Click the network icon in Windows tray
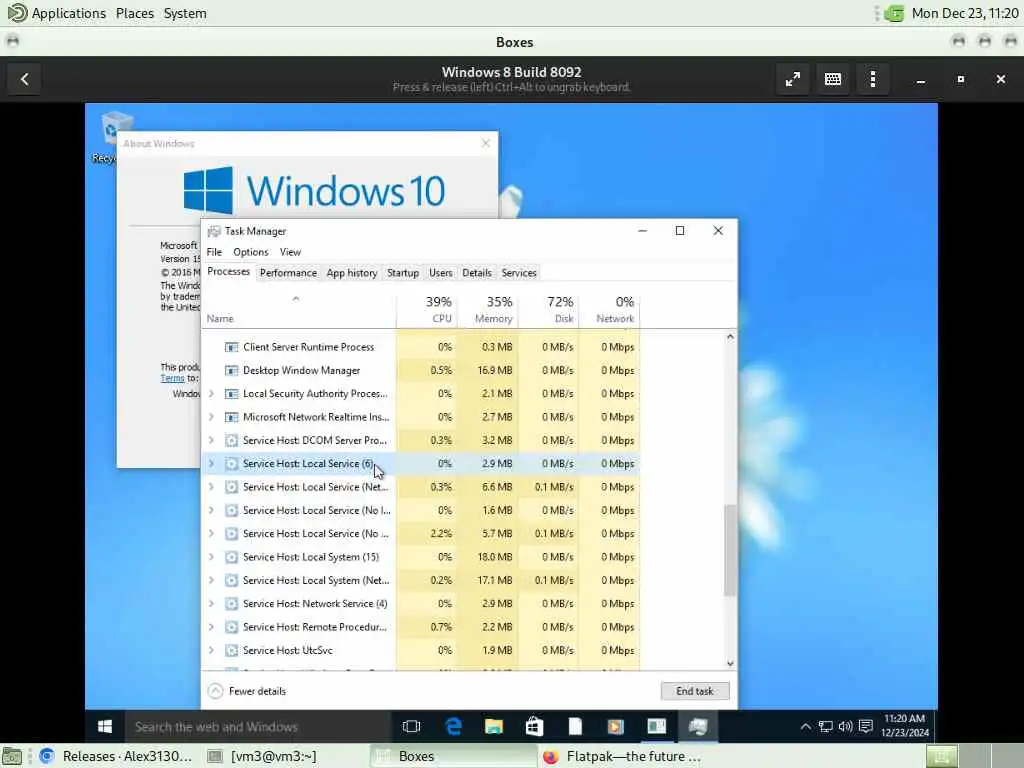1024x768 pixels. click(x=825, y=726)
